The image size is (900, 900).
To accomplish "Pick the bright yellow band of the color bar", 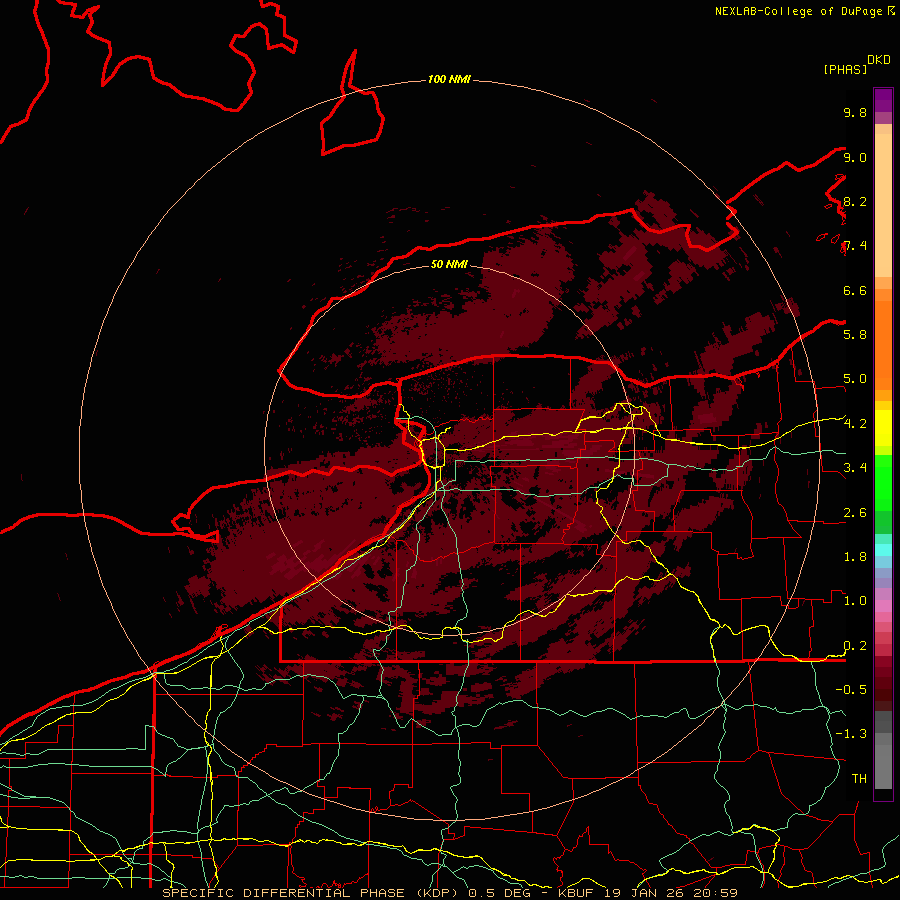I will coord(883,428).
